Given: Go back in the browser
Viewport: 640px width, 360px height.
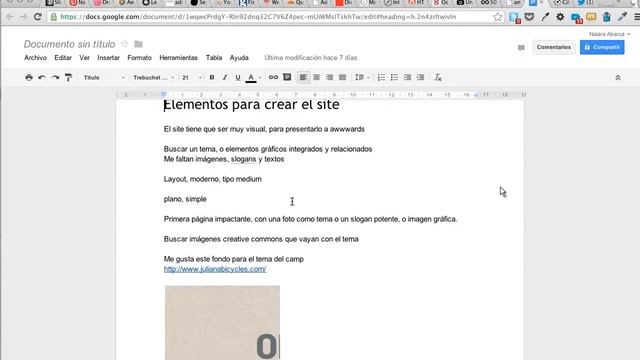Looking at the screenshot, I should 10,17.
